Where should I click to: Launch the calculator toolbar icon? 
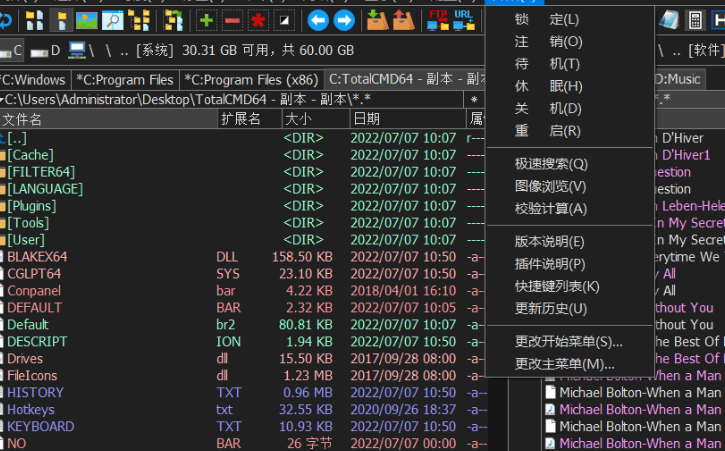click(695, 20)
